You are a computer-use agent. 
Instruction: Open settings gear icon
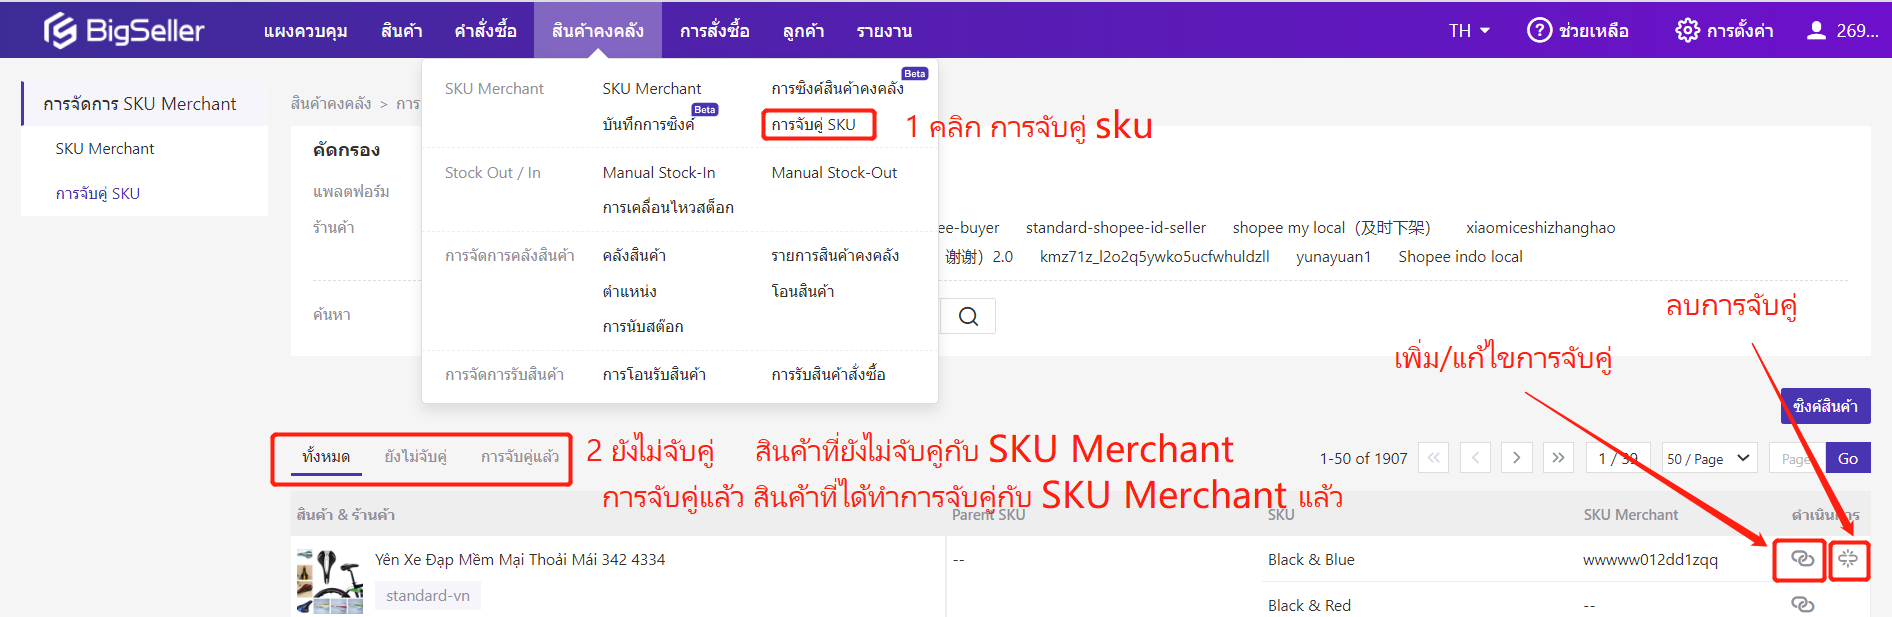tap(1687, 30)
